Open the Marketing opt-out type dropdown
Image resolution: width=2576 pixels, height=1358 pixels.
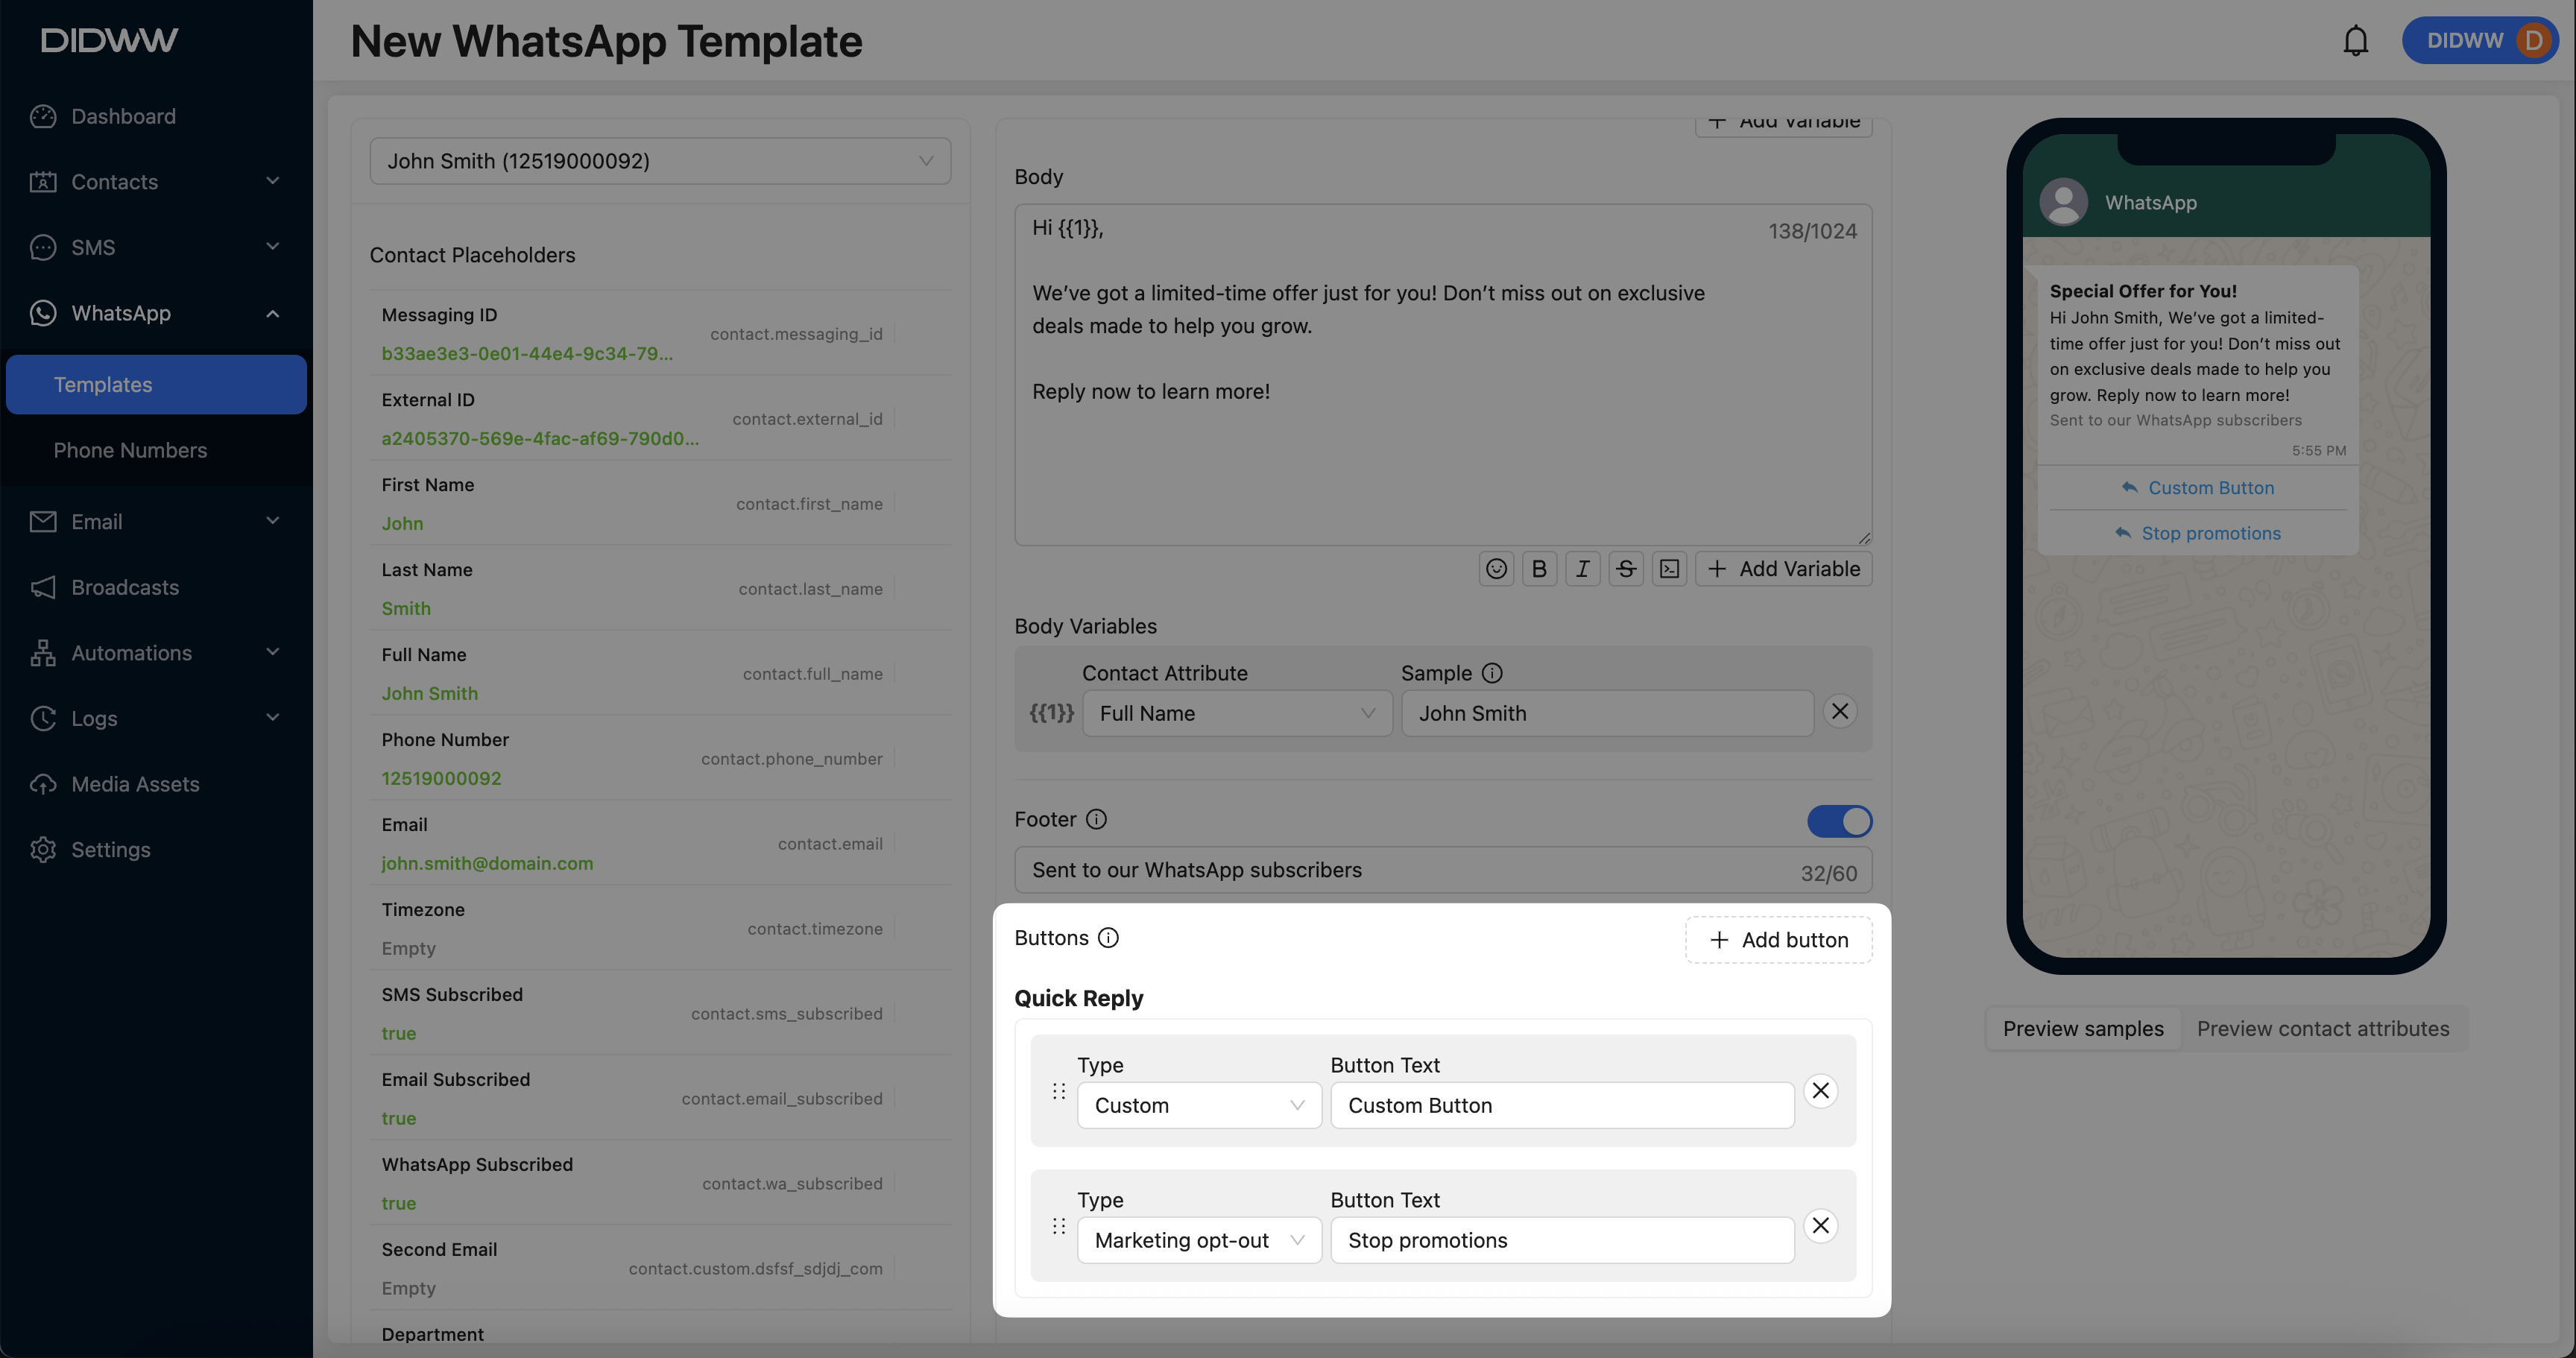point(1199,1240)
